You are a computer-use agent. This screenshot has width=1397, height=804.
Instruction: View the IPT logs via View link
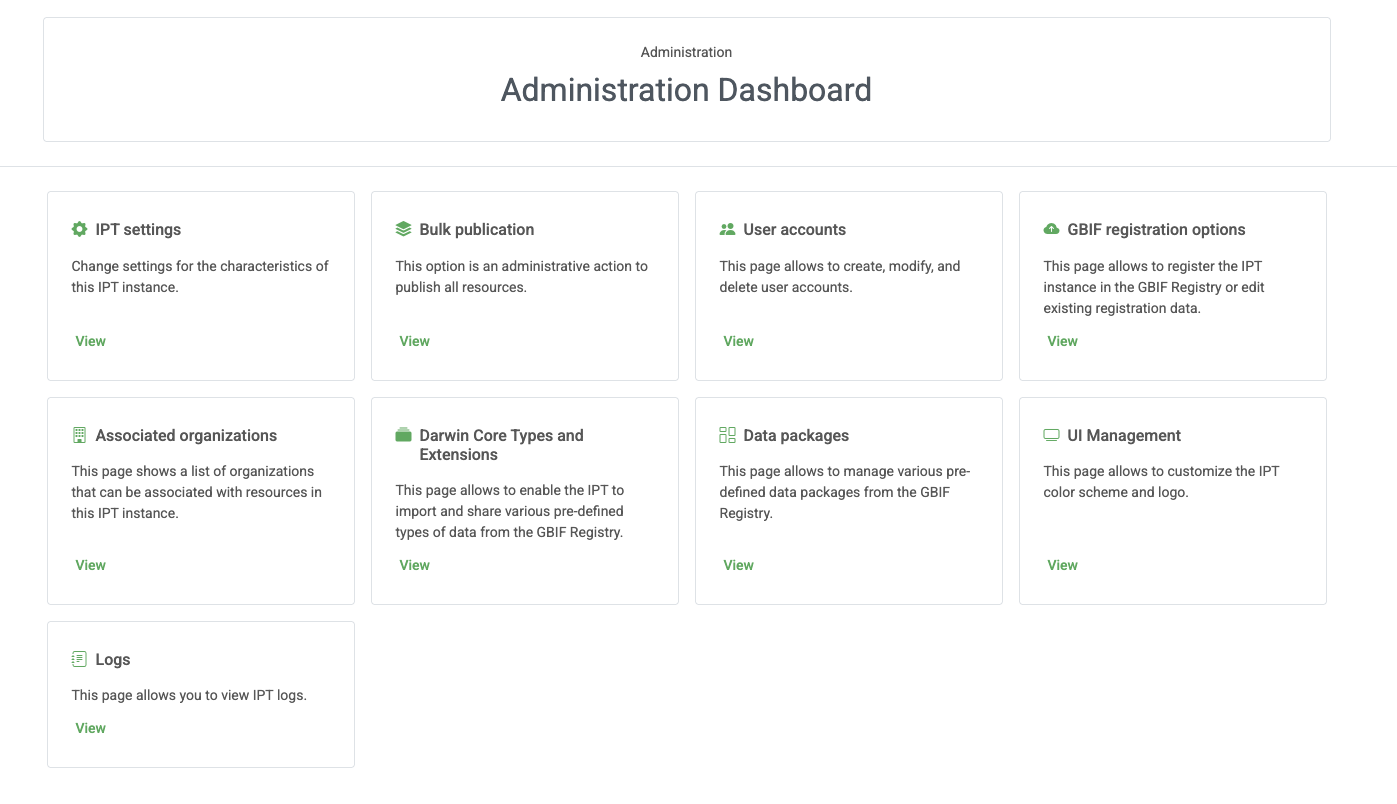click(x=90, y=728)
